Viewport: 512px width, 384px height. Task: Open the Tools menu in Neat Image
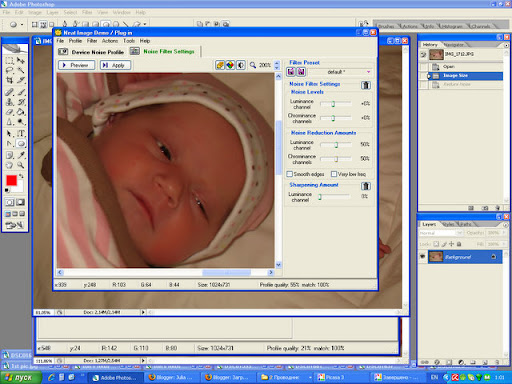click(x=129, y=41)
